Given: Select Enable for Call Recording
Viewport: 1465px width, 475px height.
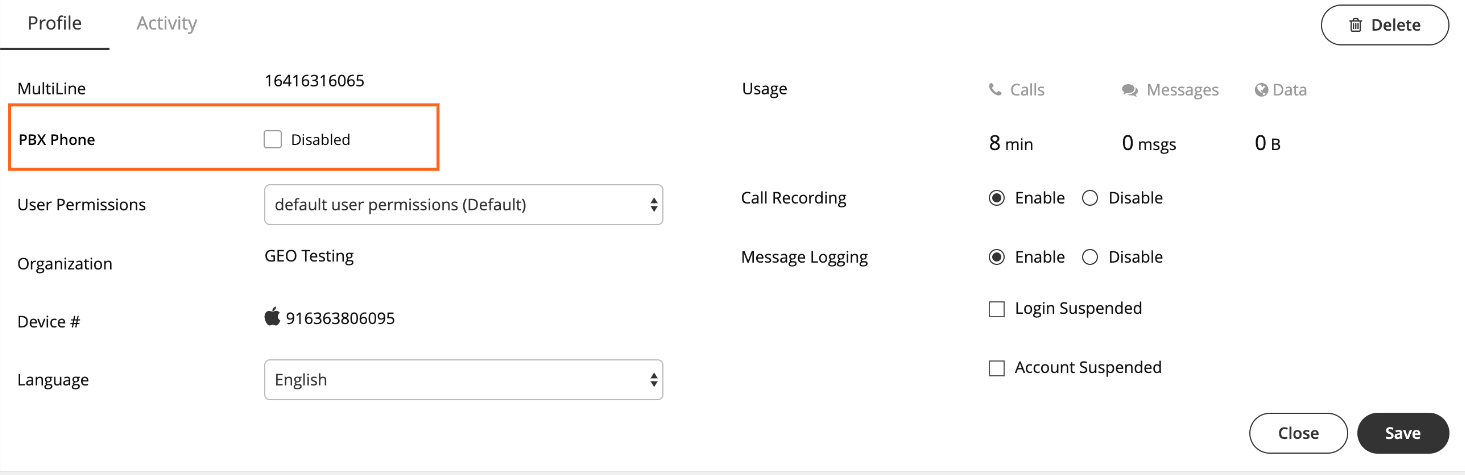Looking at the screenshot, I should point(996,198).
